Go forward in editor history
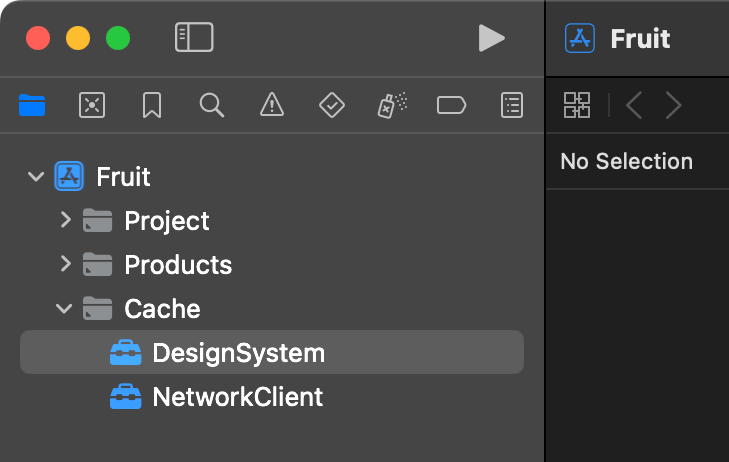 point(673,105)
